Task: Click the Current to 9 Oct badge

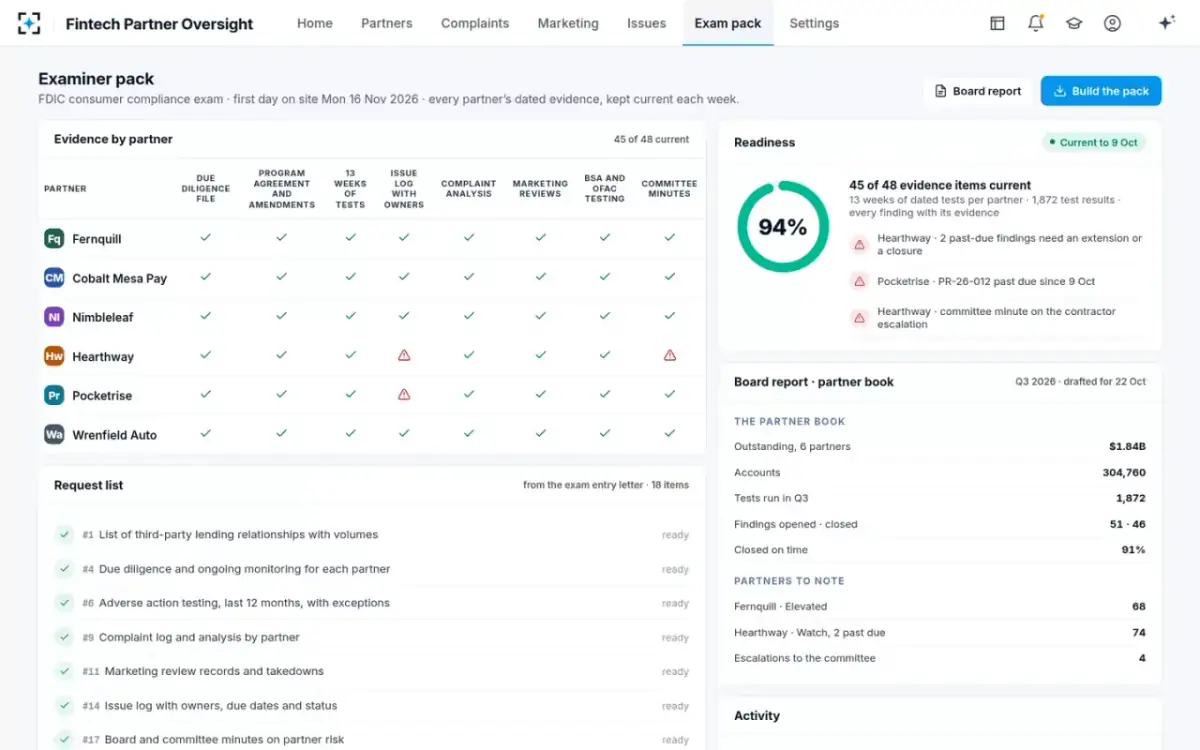Action: pyautogui.click(x=1095, y=142)
